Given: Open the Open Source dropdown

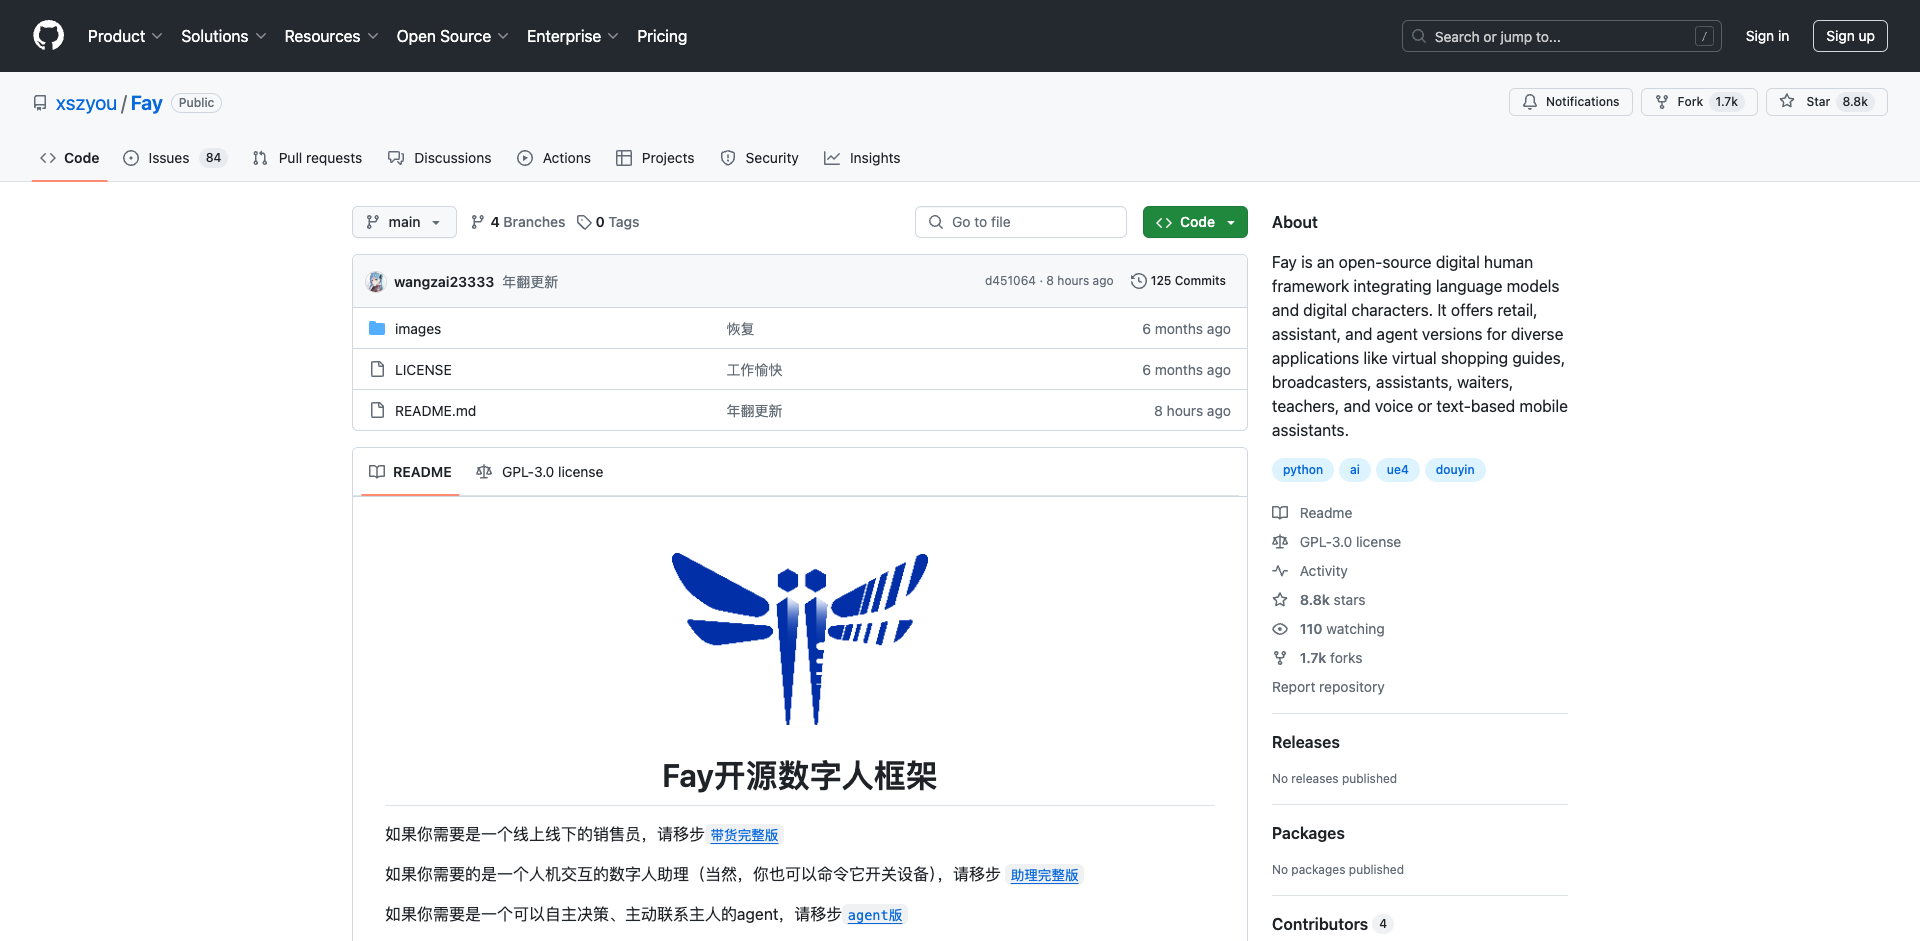Looking at the screenshot, I should coord(452,36).
